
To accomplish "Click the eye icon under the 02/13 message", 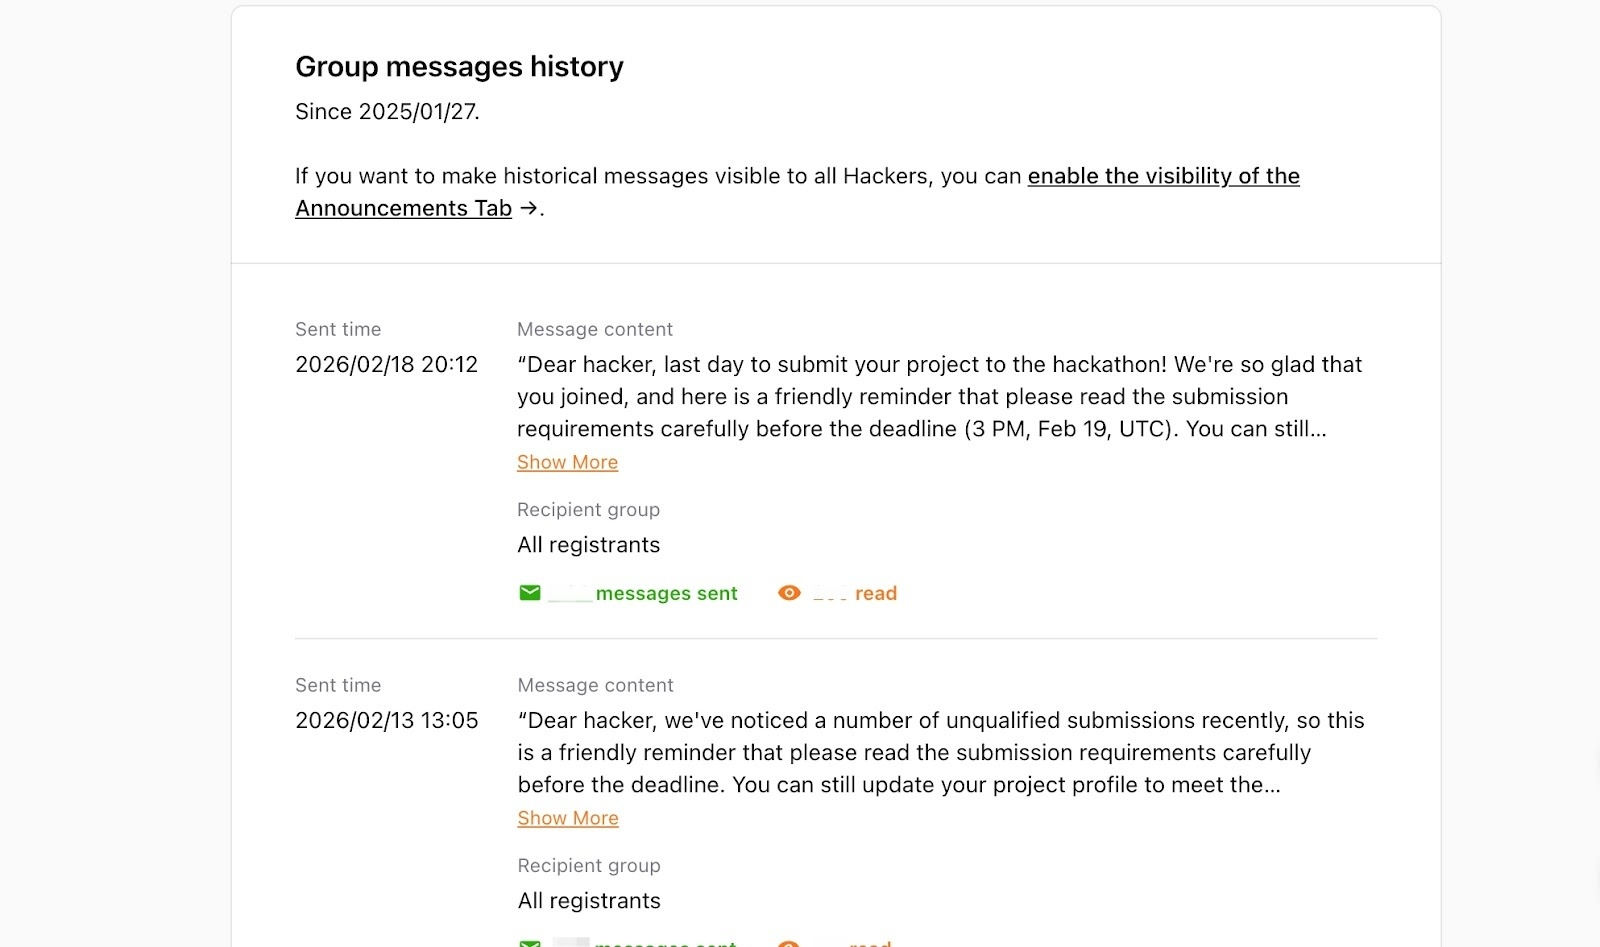I will coord(789,941).
